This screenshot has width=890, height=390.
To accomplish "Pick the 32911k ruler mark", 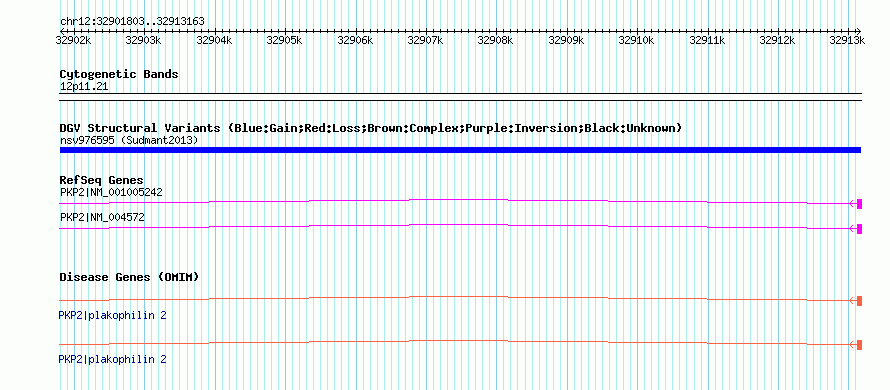I will pos(707,40).
